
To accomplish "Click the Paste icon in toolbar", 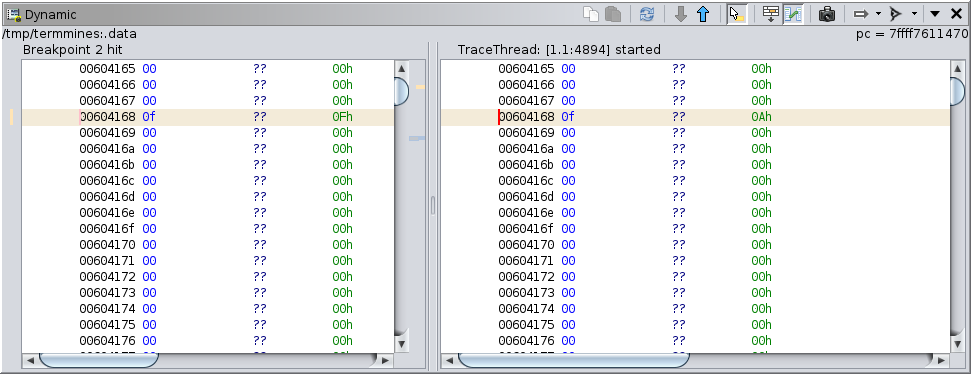I will [x=613, y=14].
